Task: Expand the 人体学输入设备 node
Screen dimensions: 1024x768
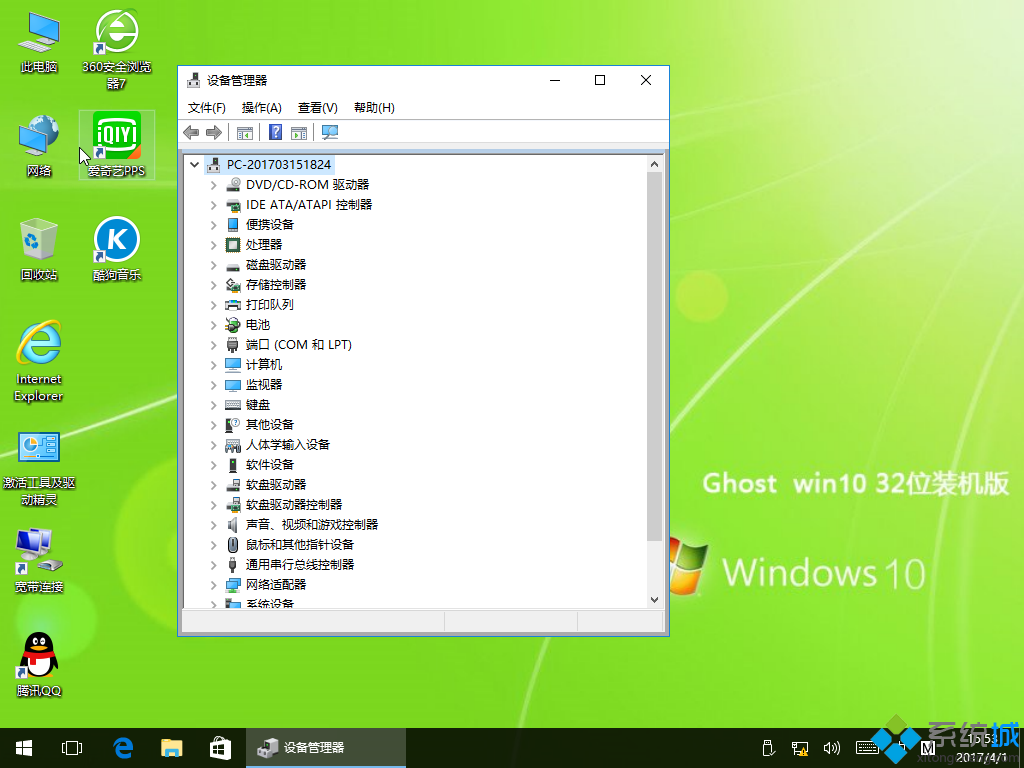Action: pyautogui.click(x=214, y=445)
